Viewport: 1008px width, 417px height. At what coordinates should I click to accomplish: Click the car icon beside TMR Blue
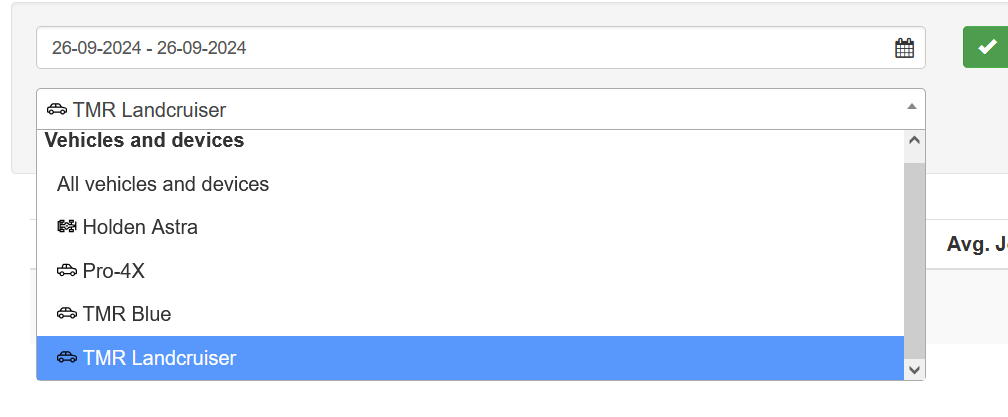click(67, 314)
